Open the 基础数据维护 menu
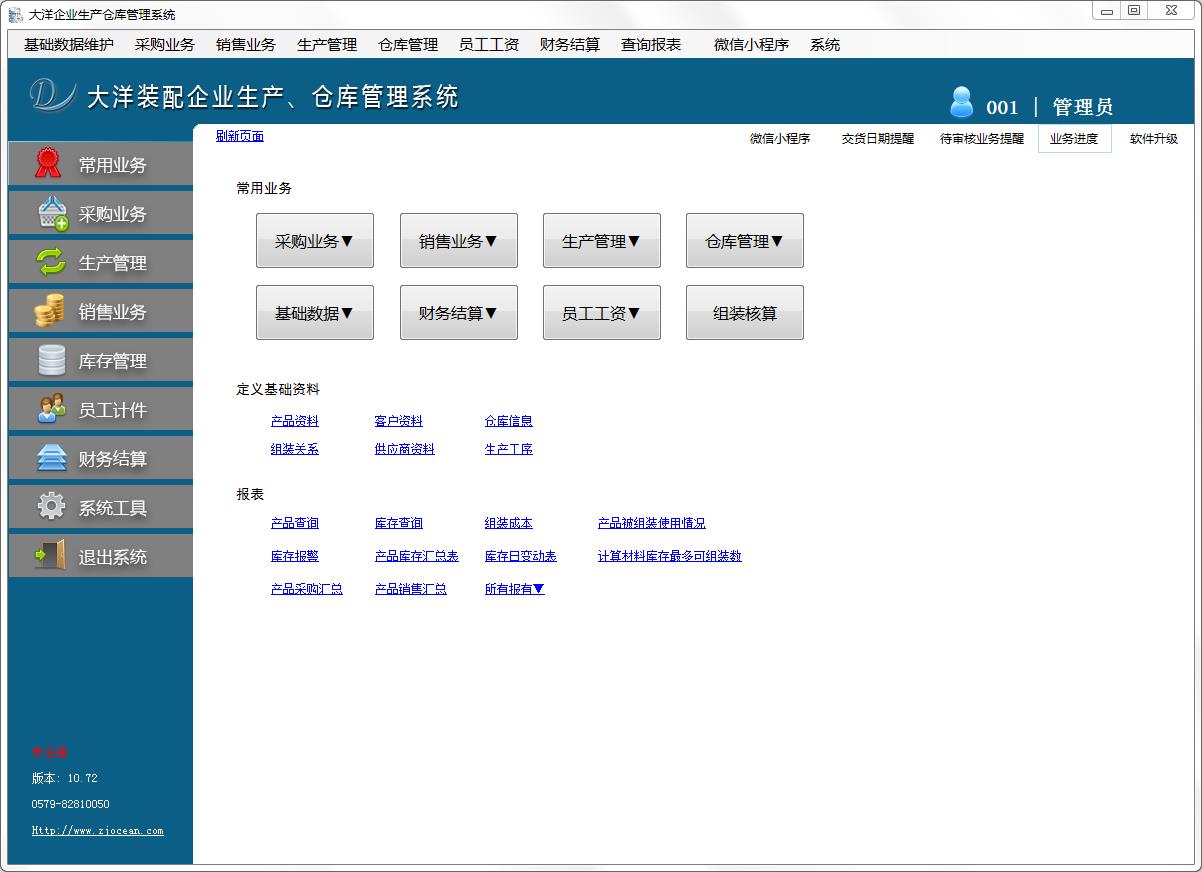Viewport: 1202px width, 872px height. (69, 45)
